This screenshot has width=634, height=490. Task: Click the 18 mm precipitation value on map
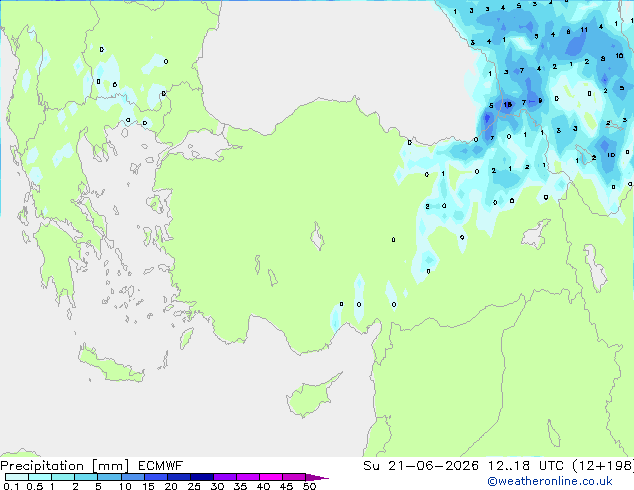tap(507, 105)
